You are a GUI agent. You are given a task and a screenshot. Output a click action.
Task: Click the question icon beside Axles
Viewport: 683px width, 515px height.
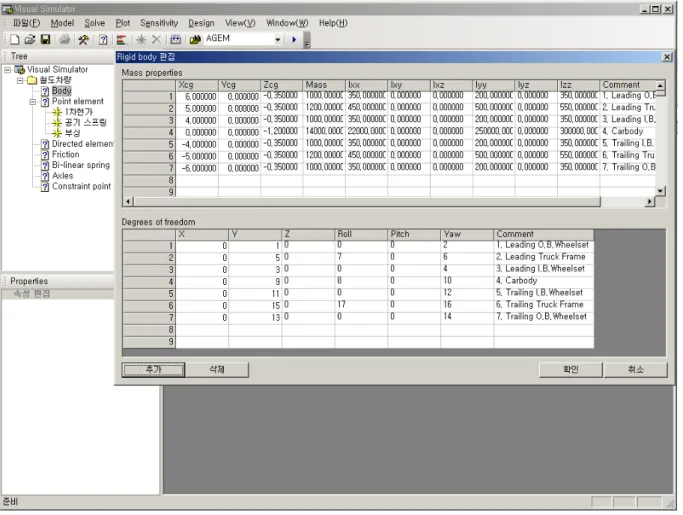45,176
